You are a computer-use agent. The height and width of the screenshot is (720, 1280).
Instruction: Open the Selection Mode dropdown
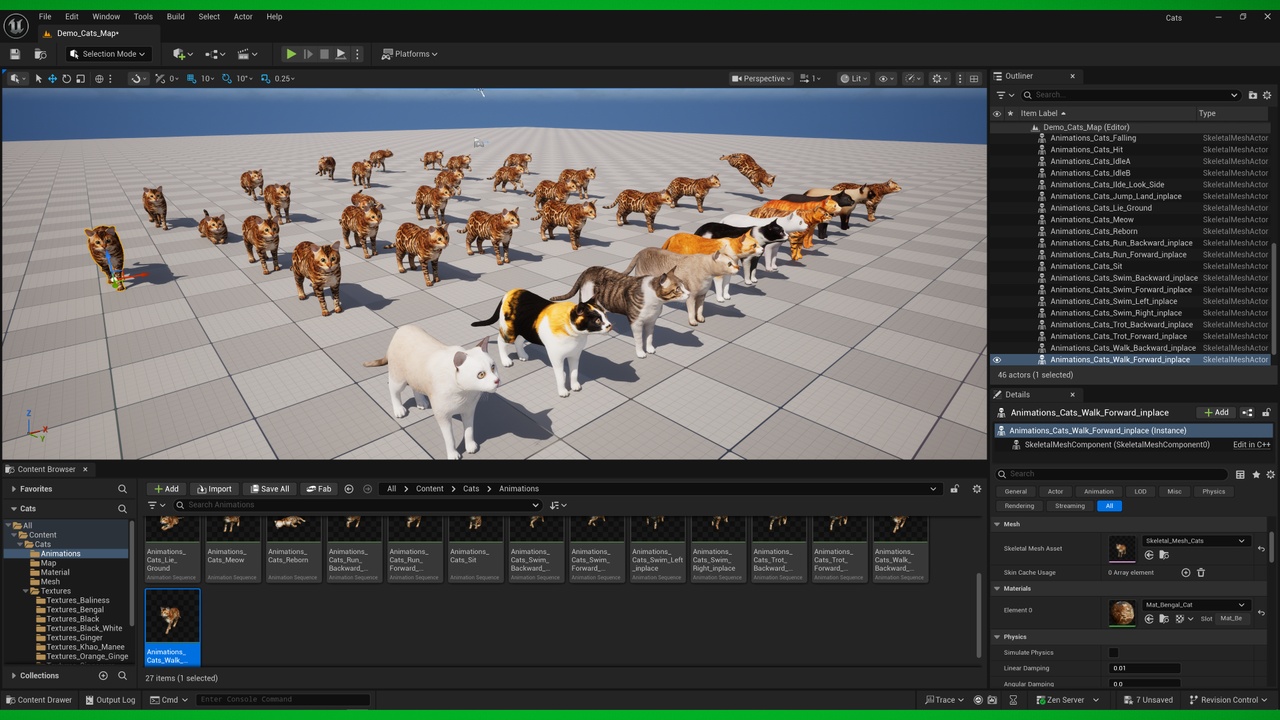pyautogui.click(x=107, y=54)
